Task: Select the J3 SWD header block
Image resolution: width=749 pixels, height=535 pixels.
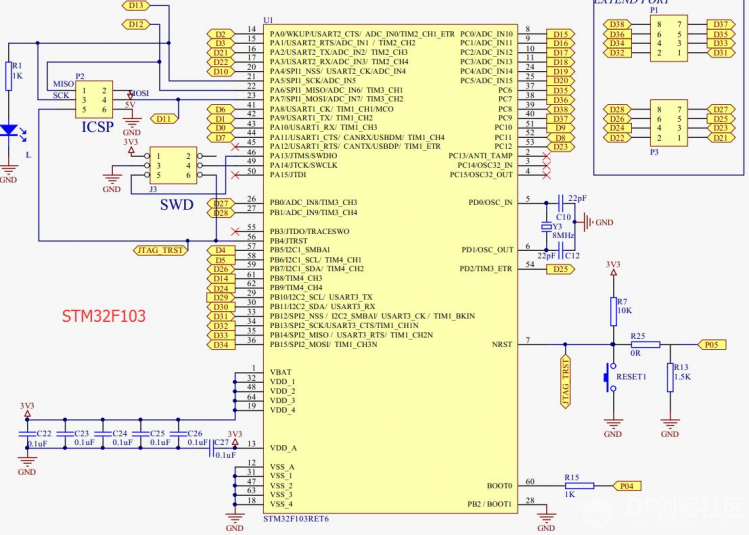Action: point(173,166)
